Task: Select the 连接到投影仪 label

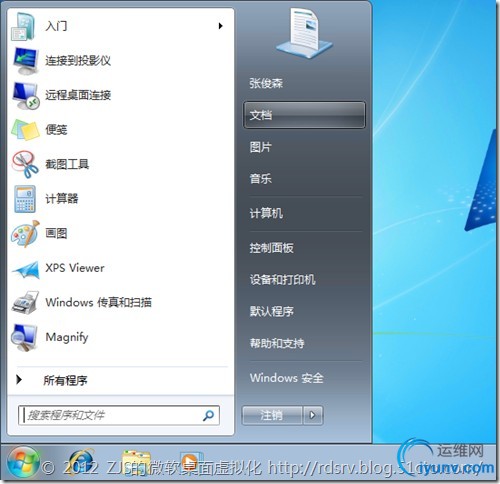Action: pyautogui.click(x=78, y=60)
